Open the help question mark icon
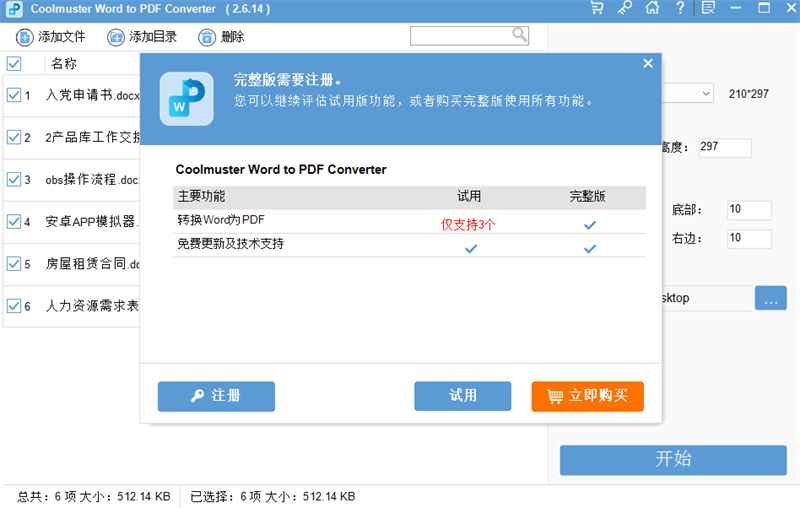This screenshot has height=508, width=800. point(680,8)
